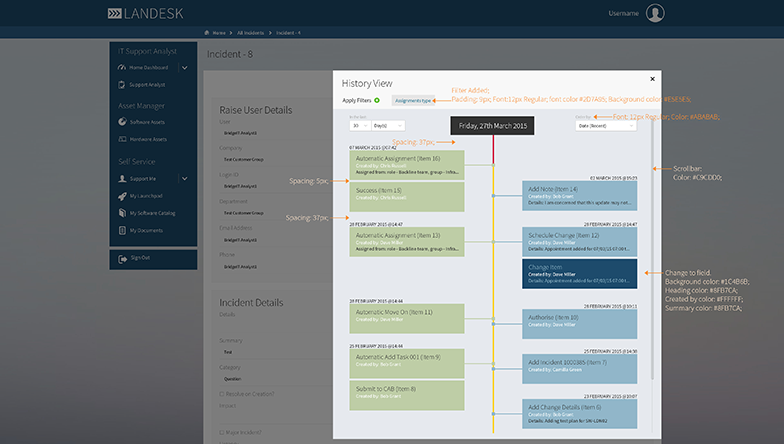
Task: Click the user avatar icon in header
Action: click(654, 13)
